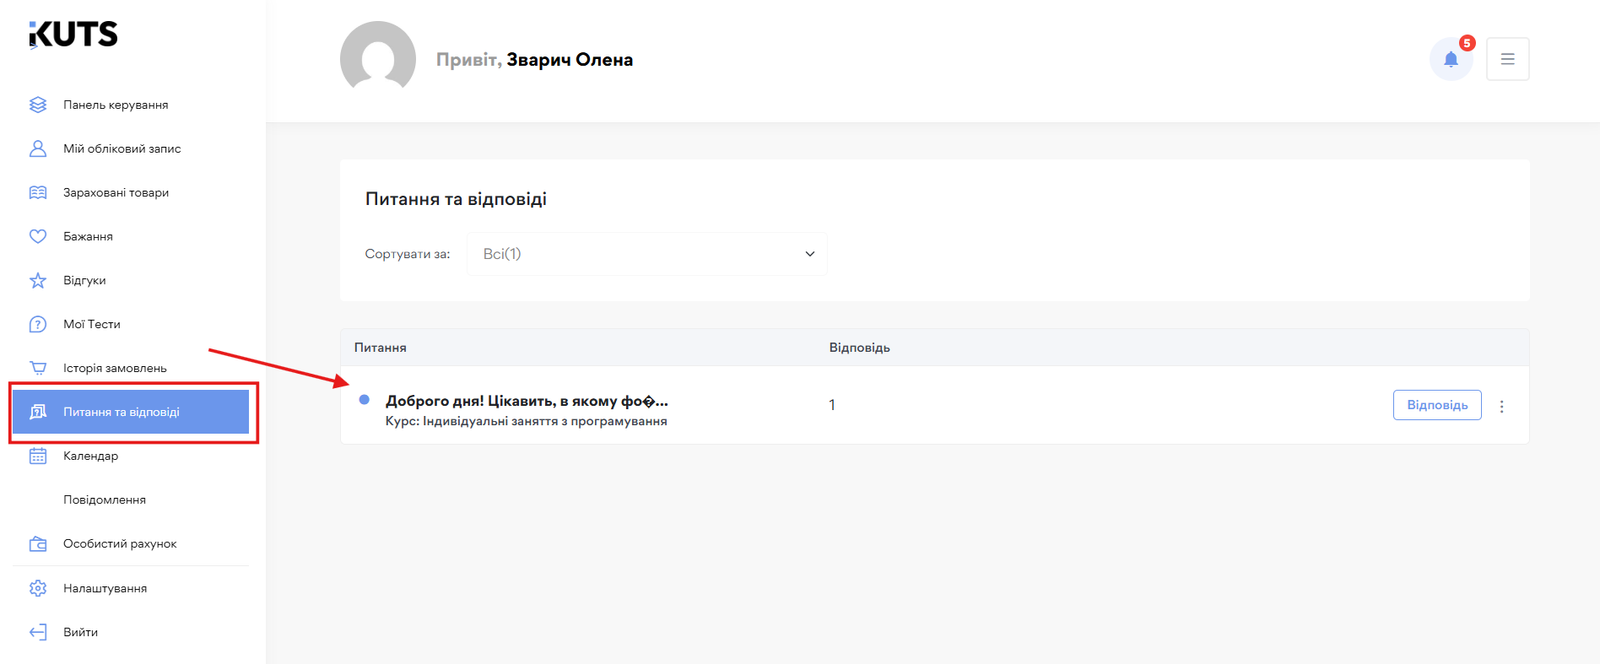
Task: Click the KUTS logo
Action: tap(73, 35)
